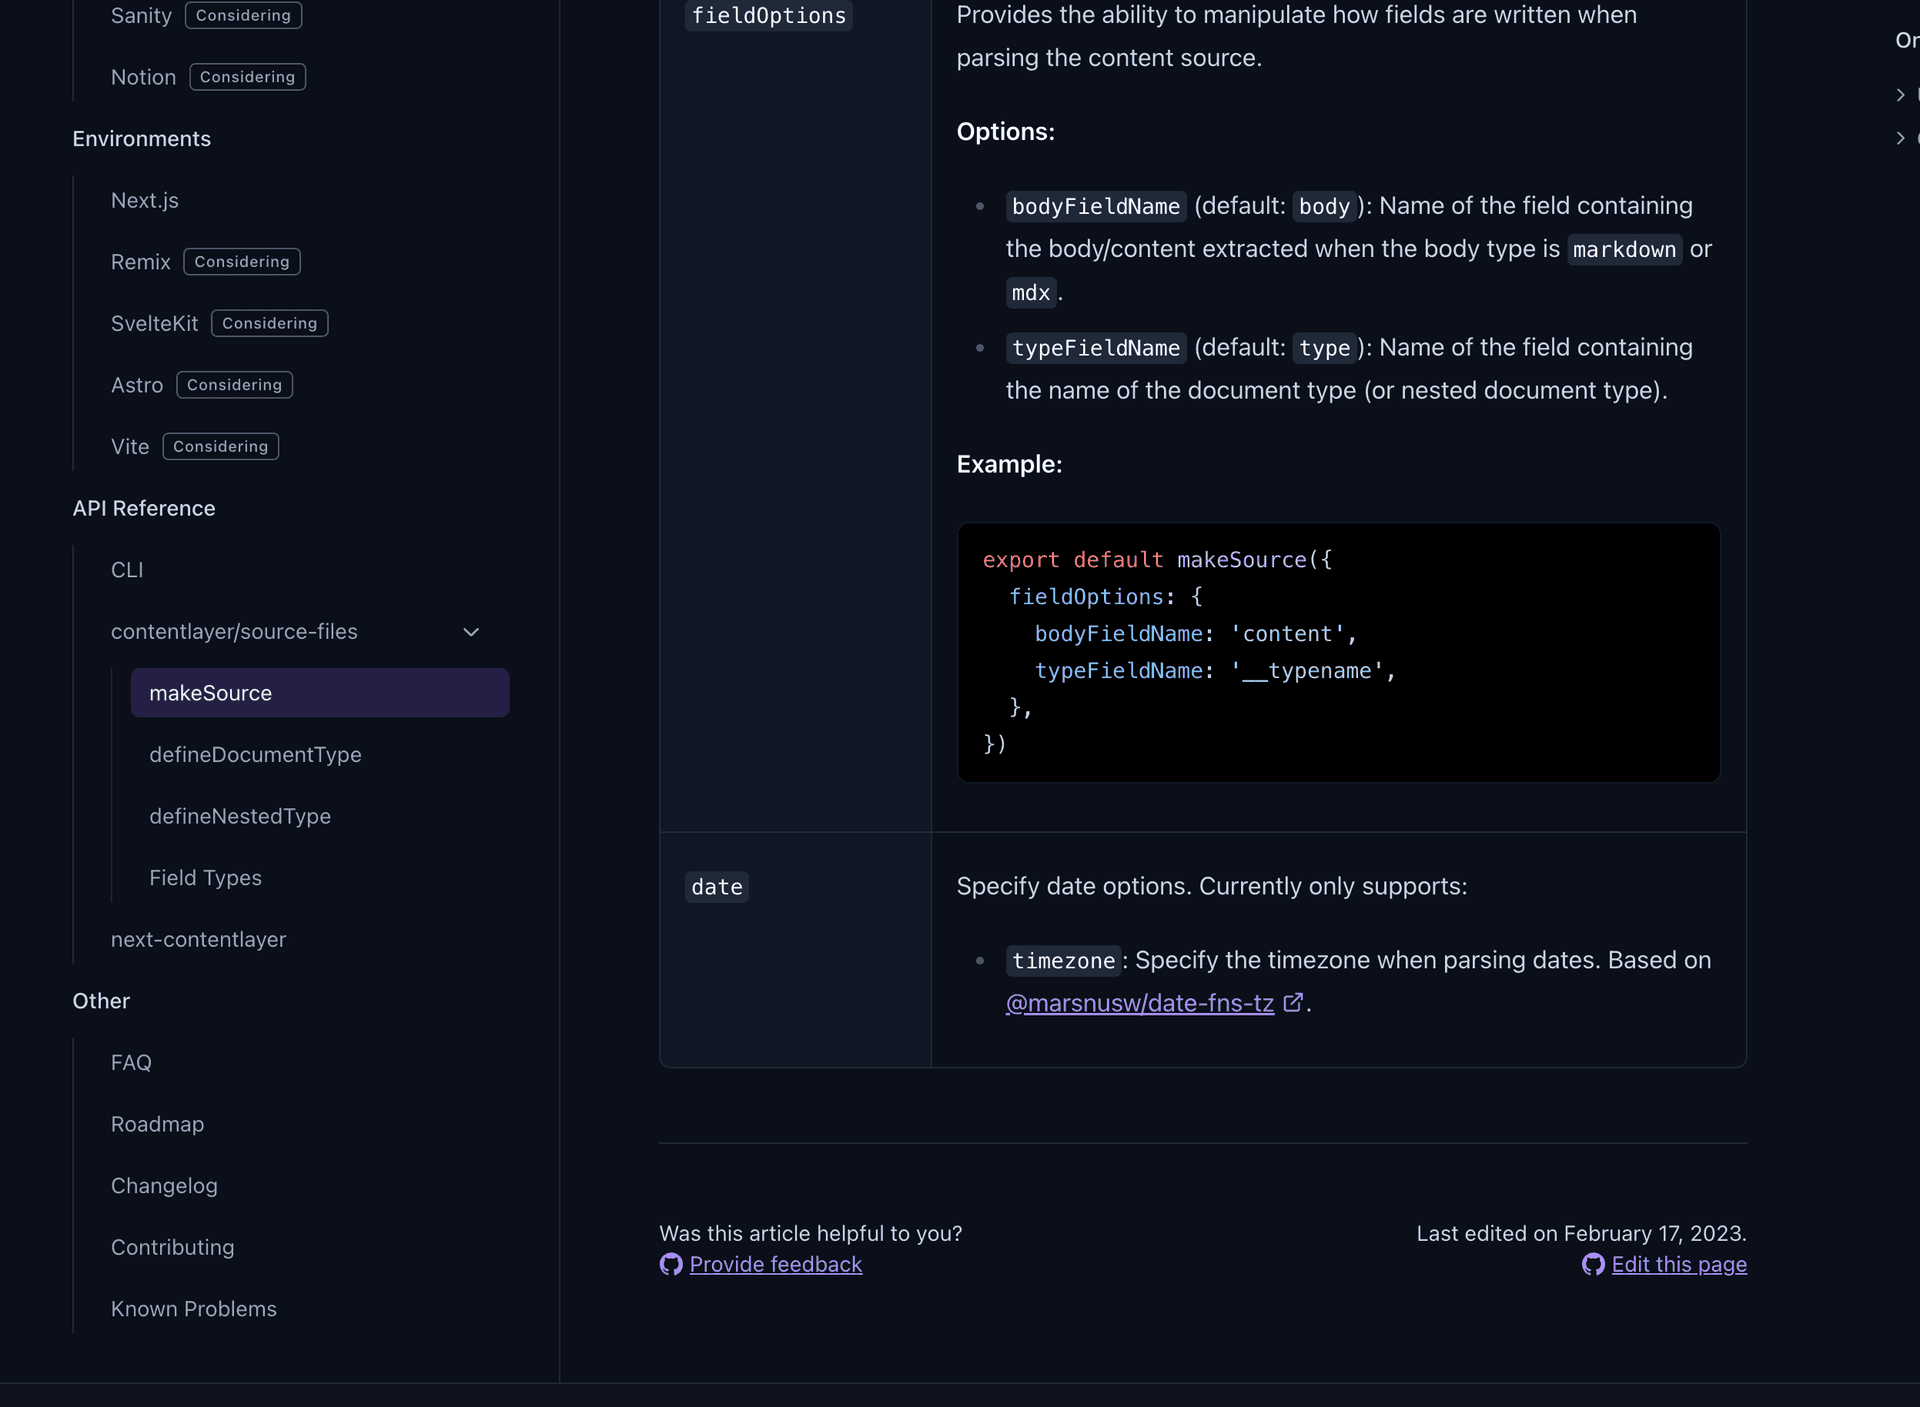This screenshot has width=1920, height=1407.
Task: Open the CLI reference page
Action: coord(127,570)
